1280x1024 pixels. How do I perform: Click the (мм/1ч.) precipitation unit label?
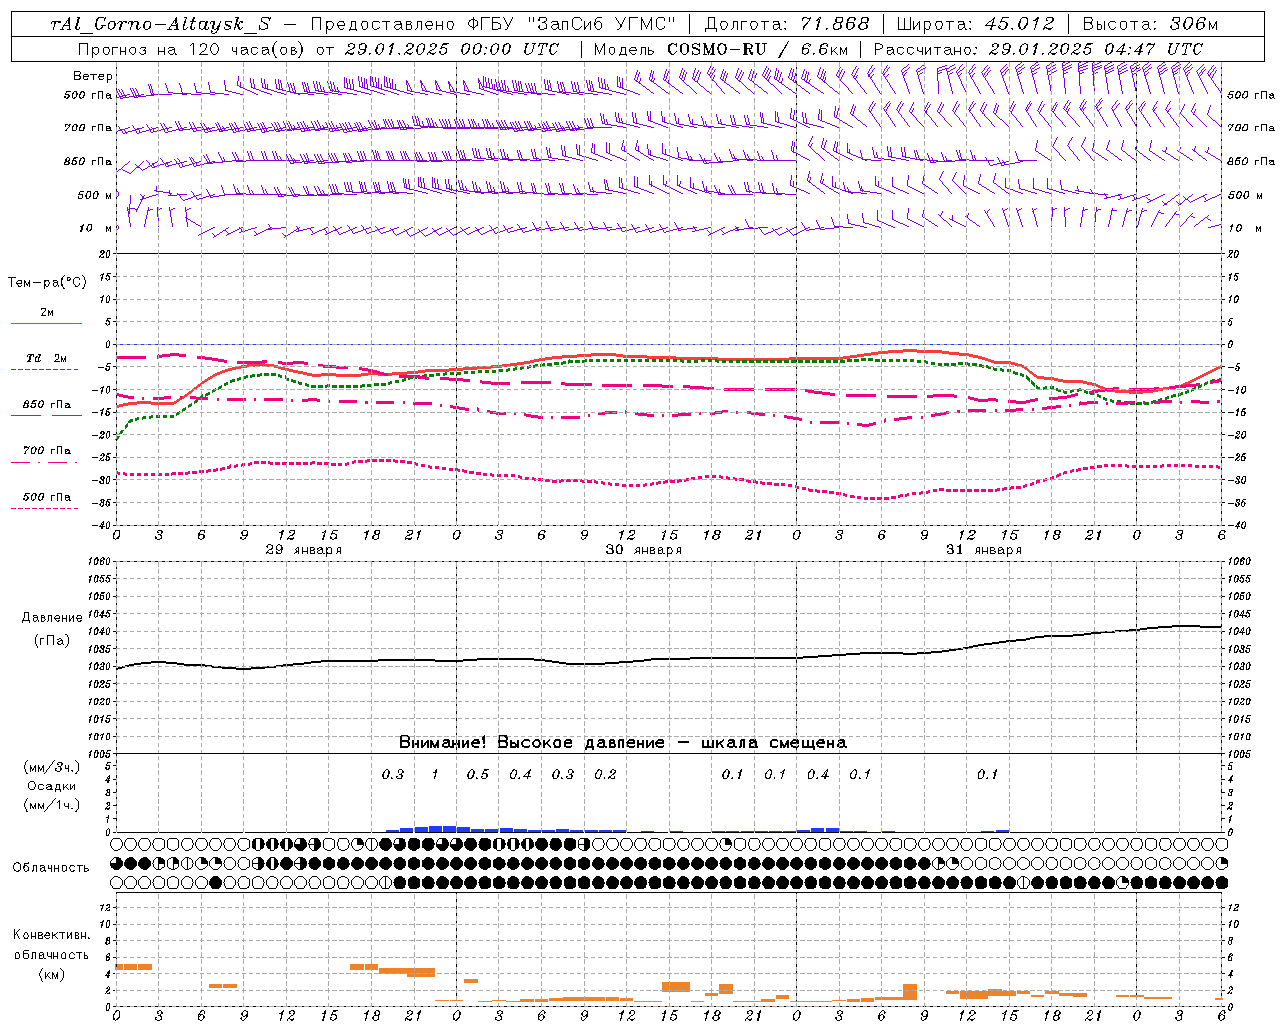coord(52,805)
